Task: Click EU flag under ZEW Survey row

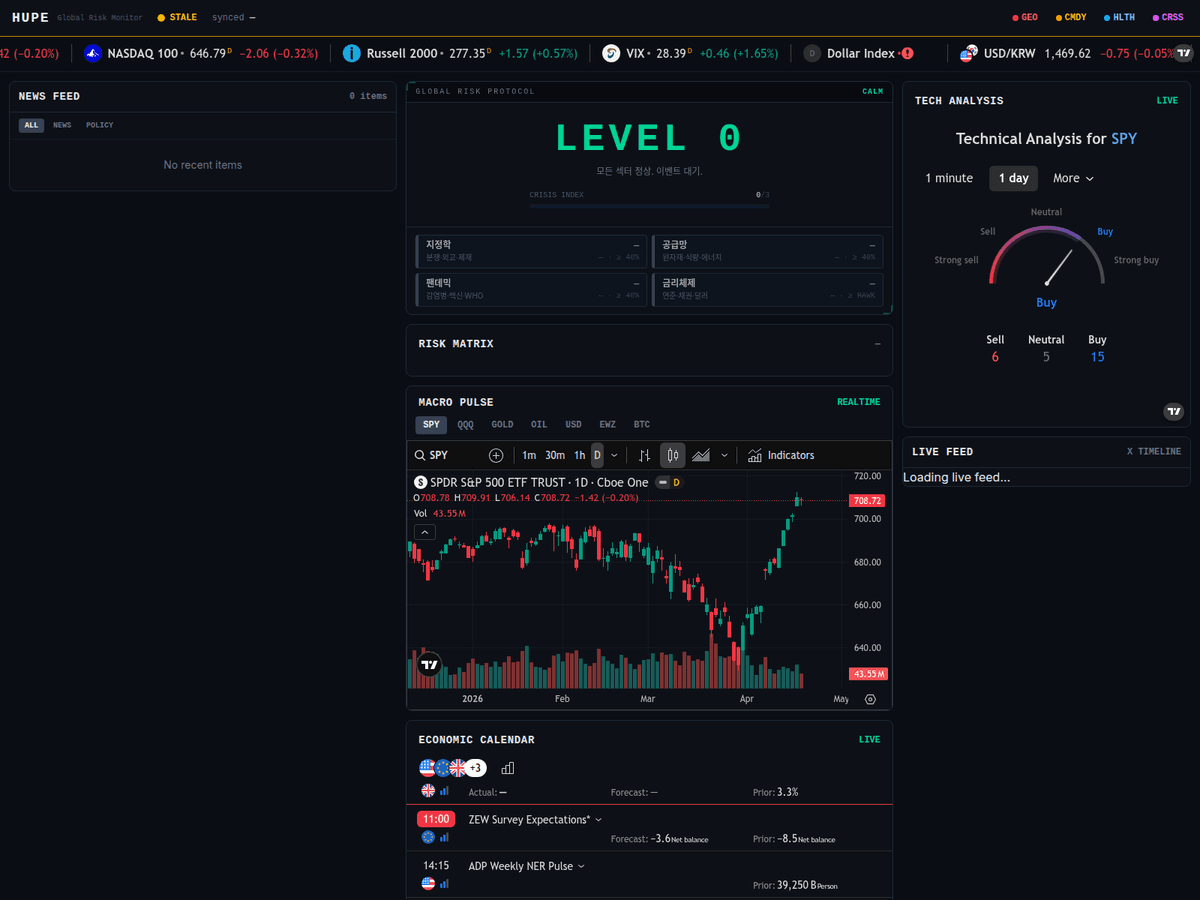Action: [428, 837]
